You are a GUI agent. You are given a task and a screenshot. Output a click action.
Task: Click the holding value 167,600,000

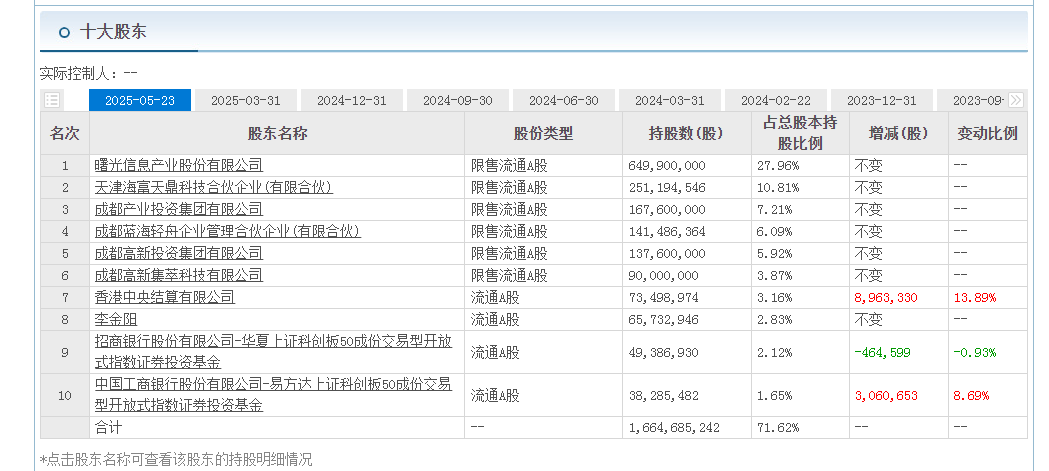tap(667, 209)
